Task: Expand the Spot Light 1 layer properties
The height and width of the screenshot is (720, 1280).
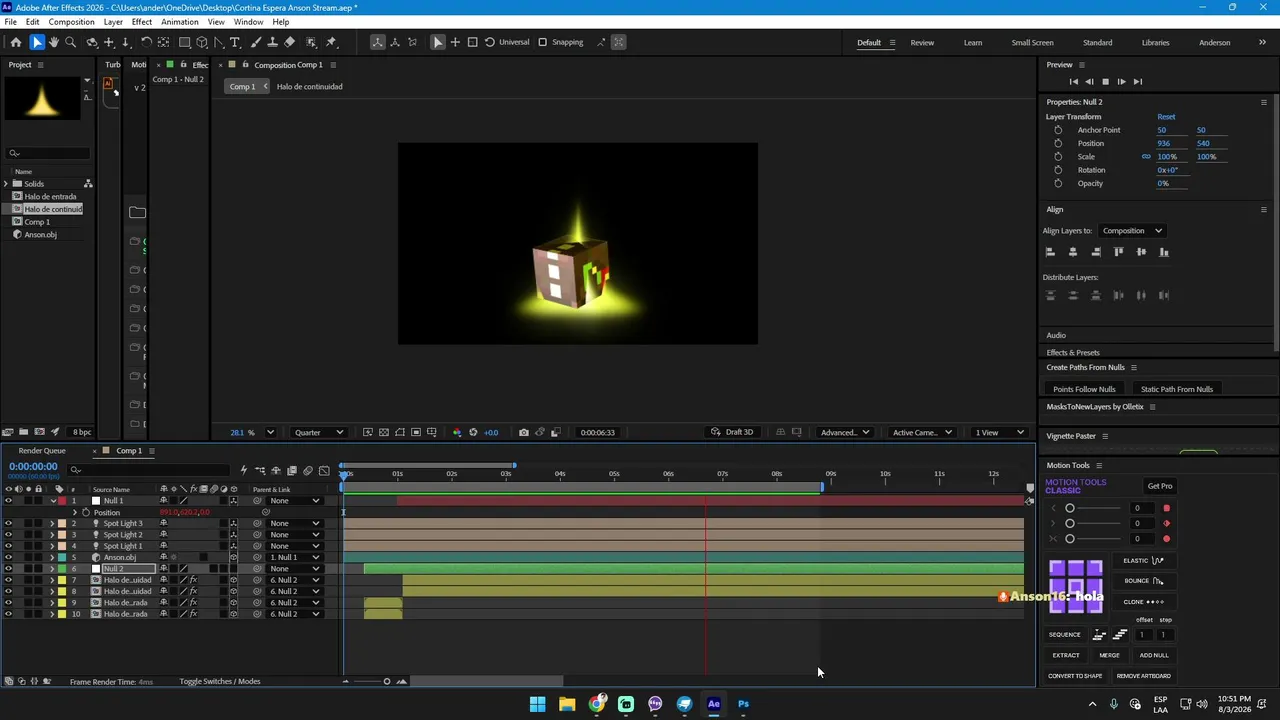Action: pos(52,546)
